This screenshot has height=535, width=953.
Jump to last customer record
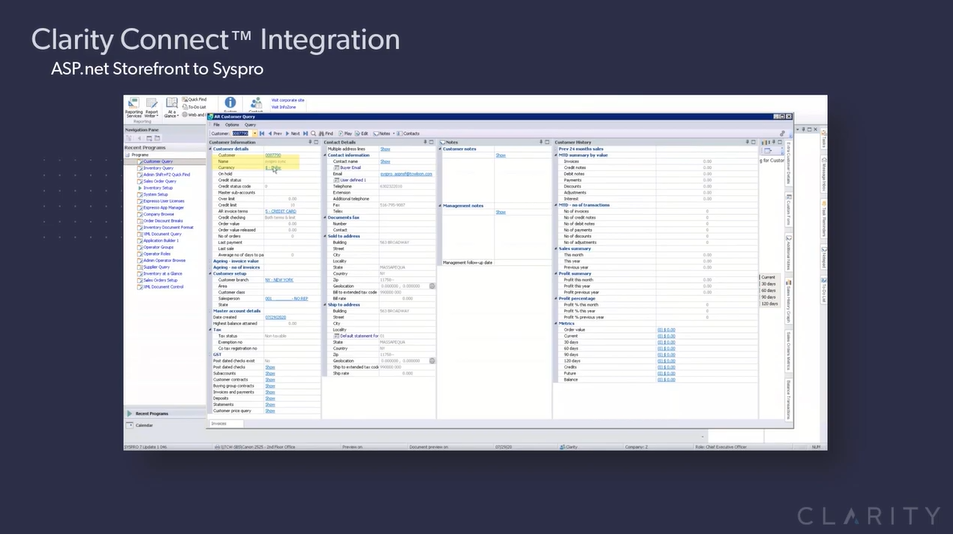[x=306, y=133]
